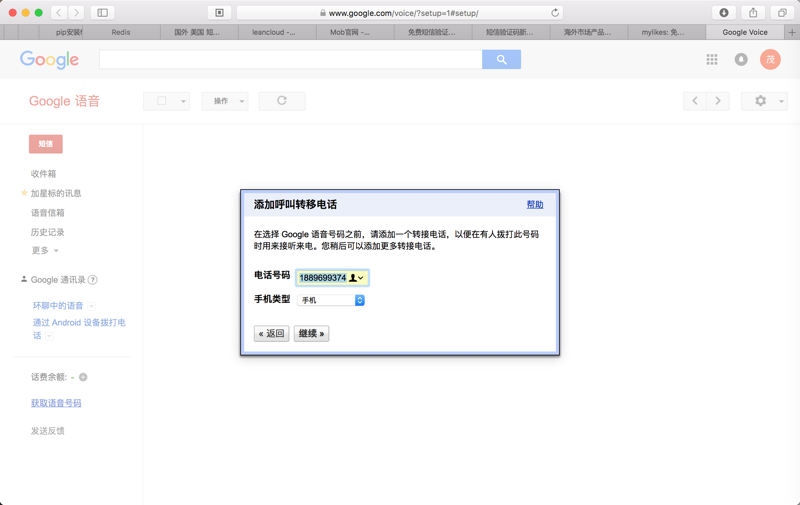Open the 手机类型 phone type dropdown
Image resolution: width=800 pixels, height=505 pixels.
click(x=331, y=300)
